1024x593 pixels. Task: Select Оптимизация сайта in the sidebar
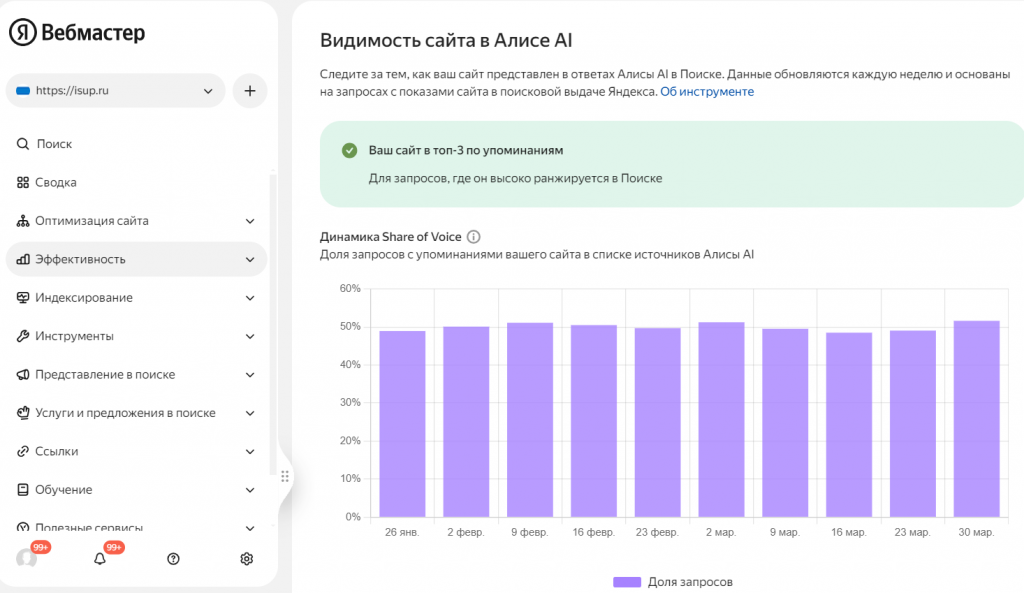point(92,221)
